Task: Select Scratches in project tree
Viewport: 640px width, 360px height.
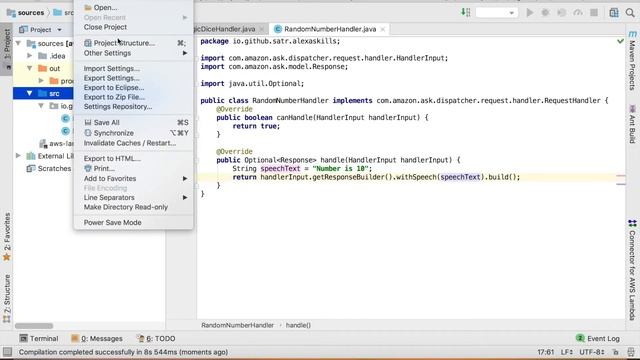Action: coord(49,168)
